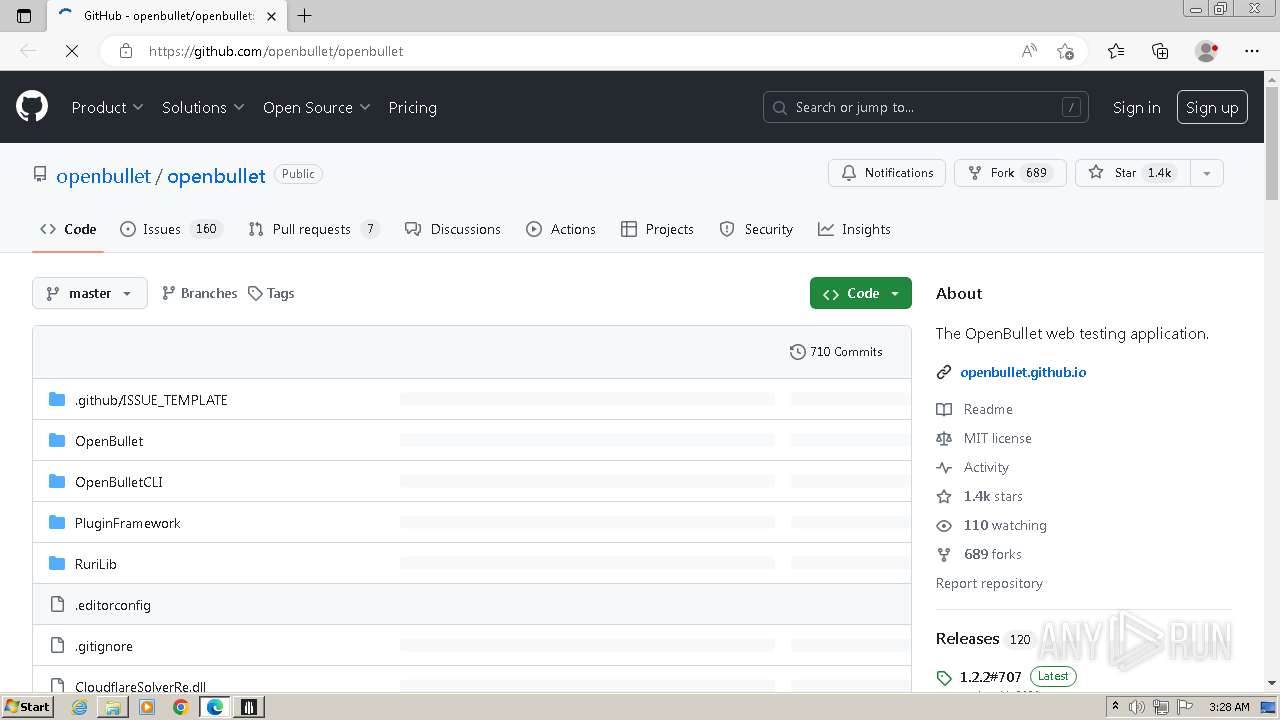The image size is (1280, 720).
Task: Open the Pricing page
Action: tap(412, 107)
